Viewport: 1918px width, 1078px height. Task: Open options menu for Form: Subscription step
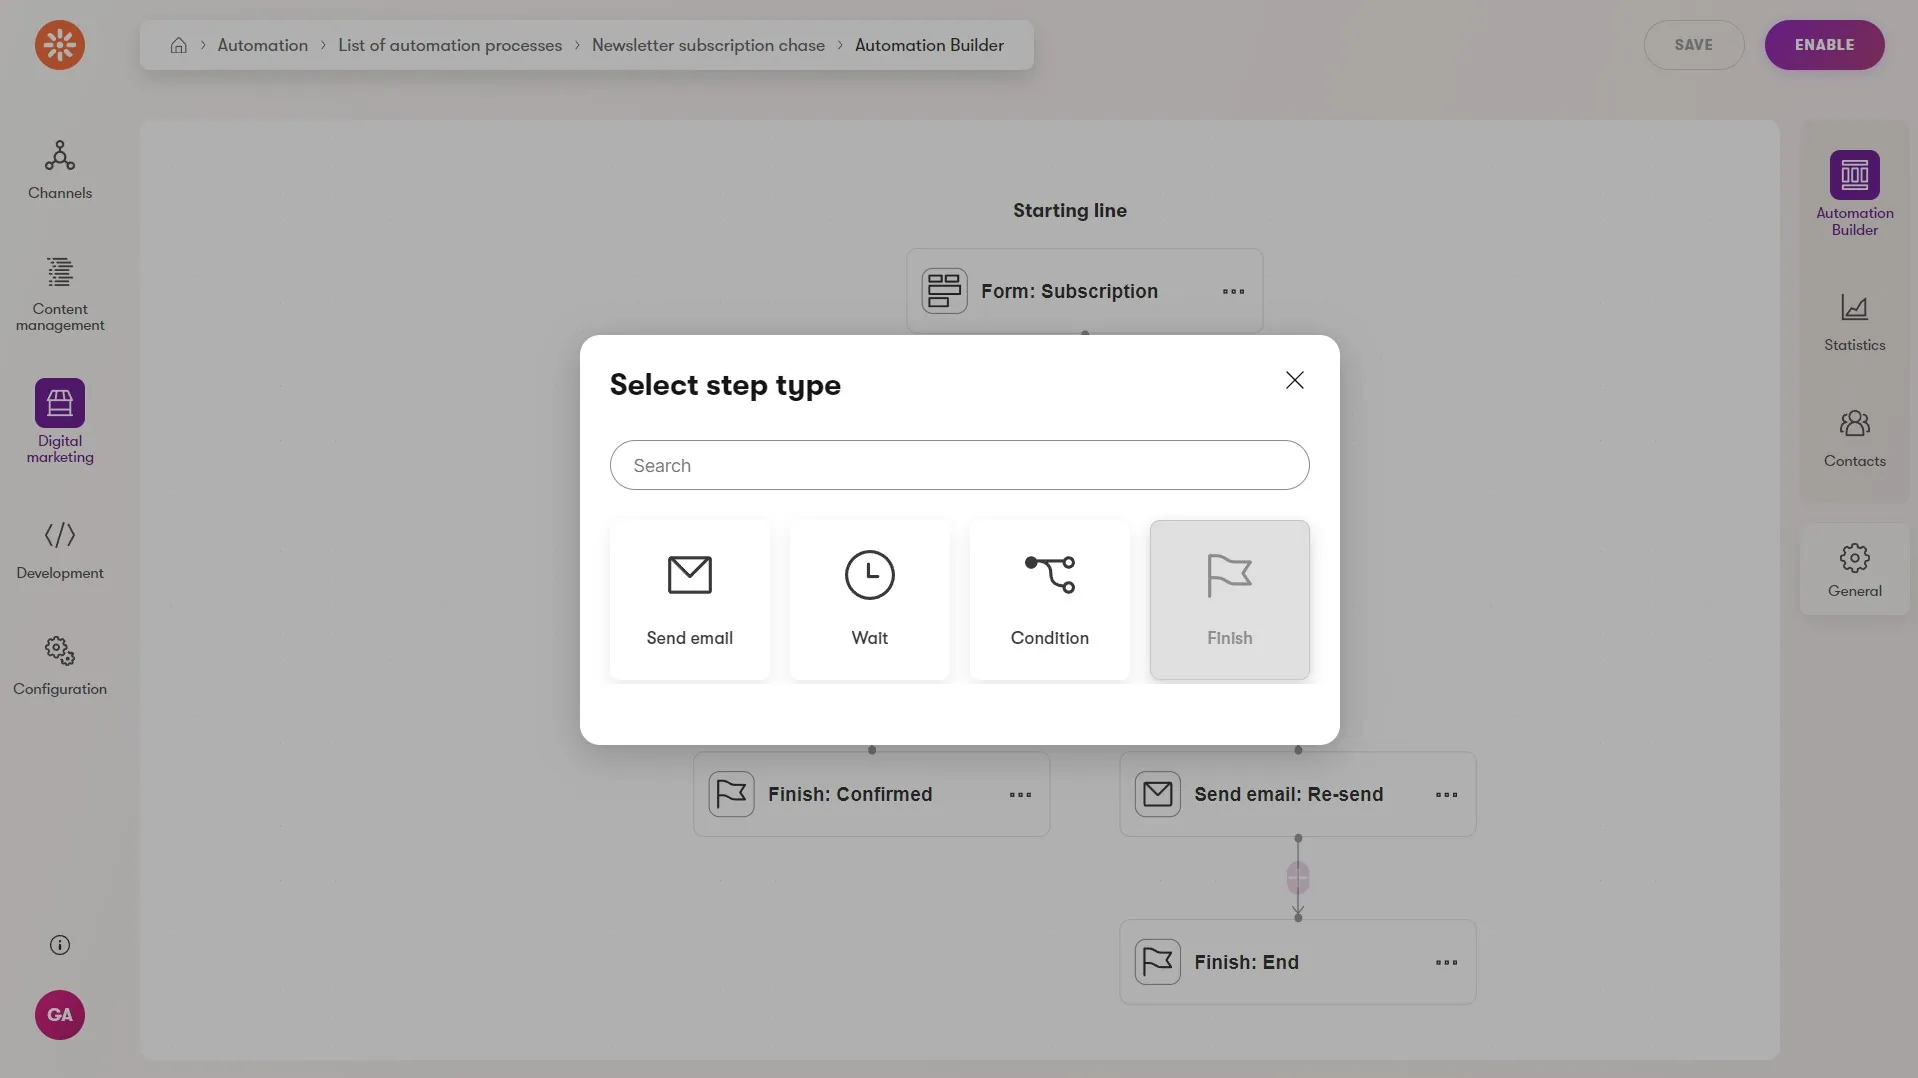coord(1234,292)
